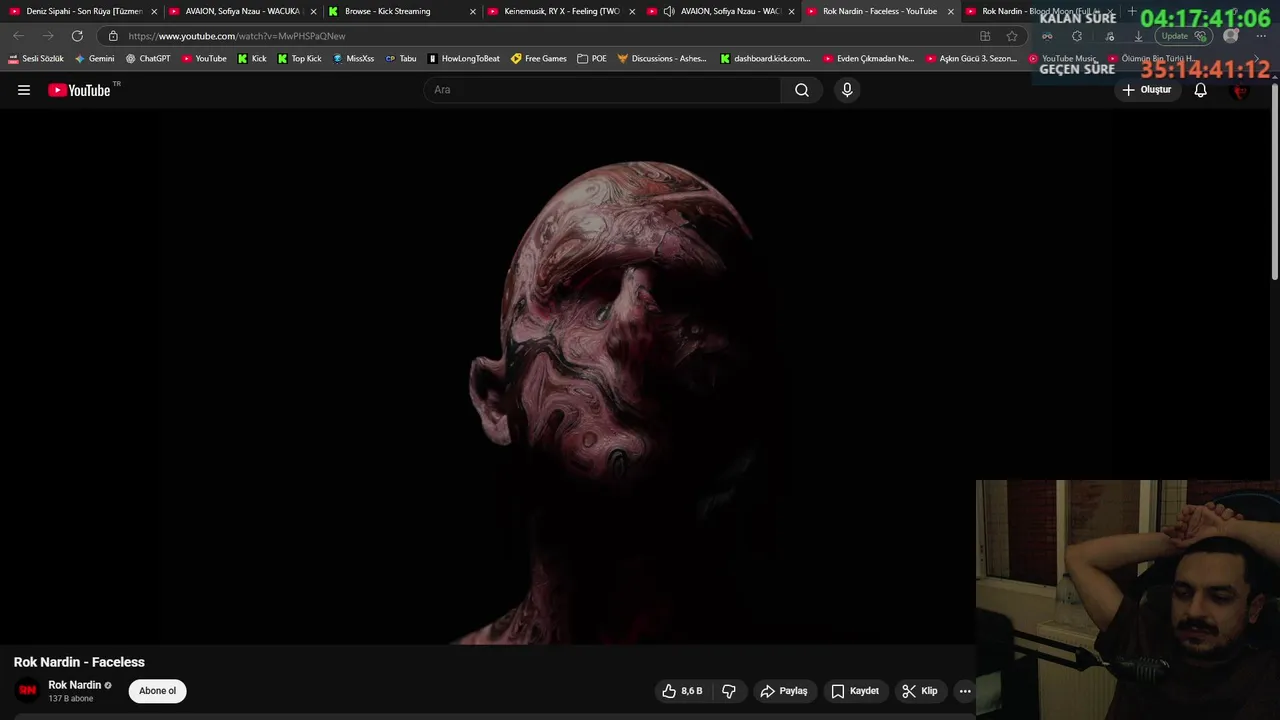The image size is (1280, 720).
Task: Click the 137 B abone subscriber count
Action: click(71, 699)
